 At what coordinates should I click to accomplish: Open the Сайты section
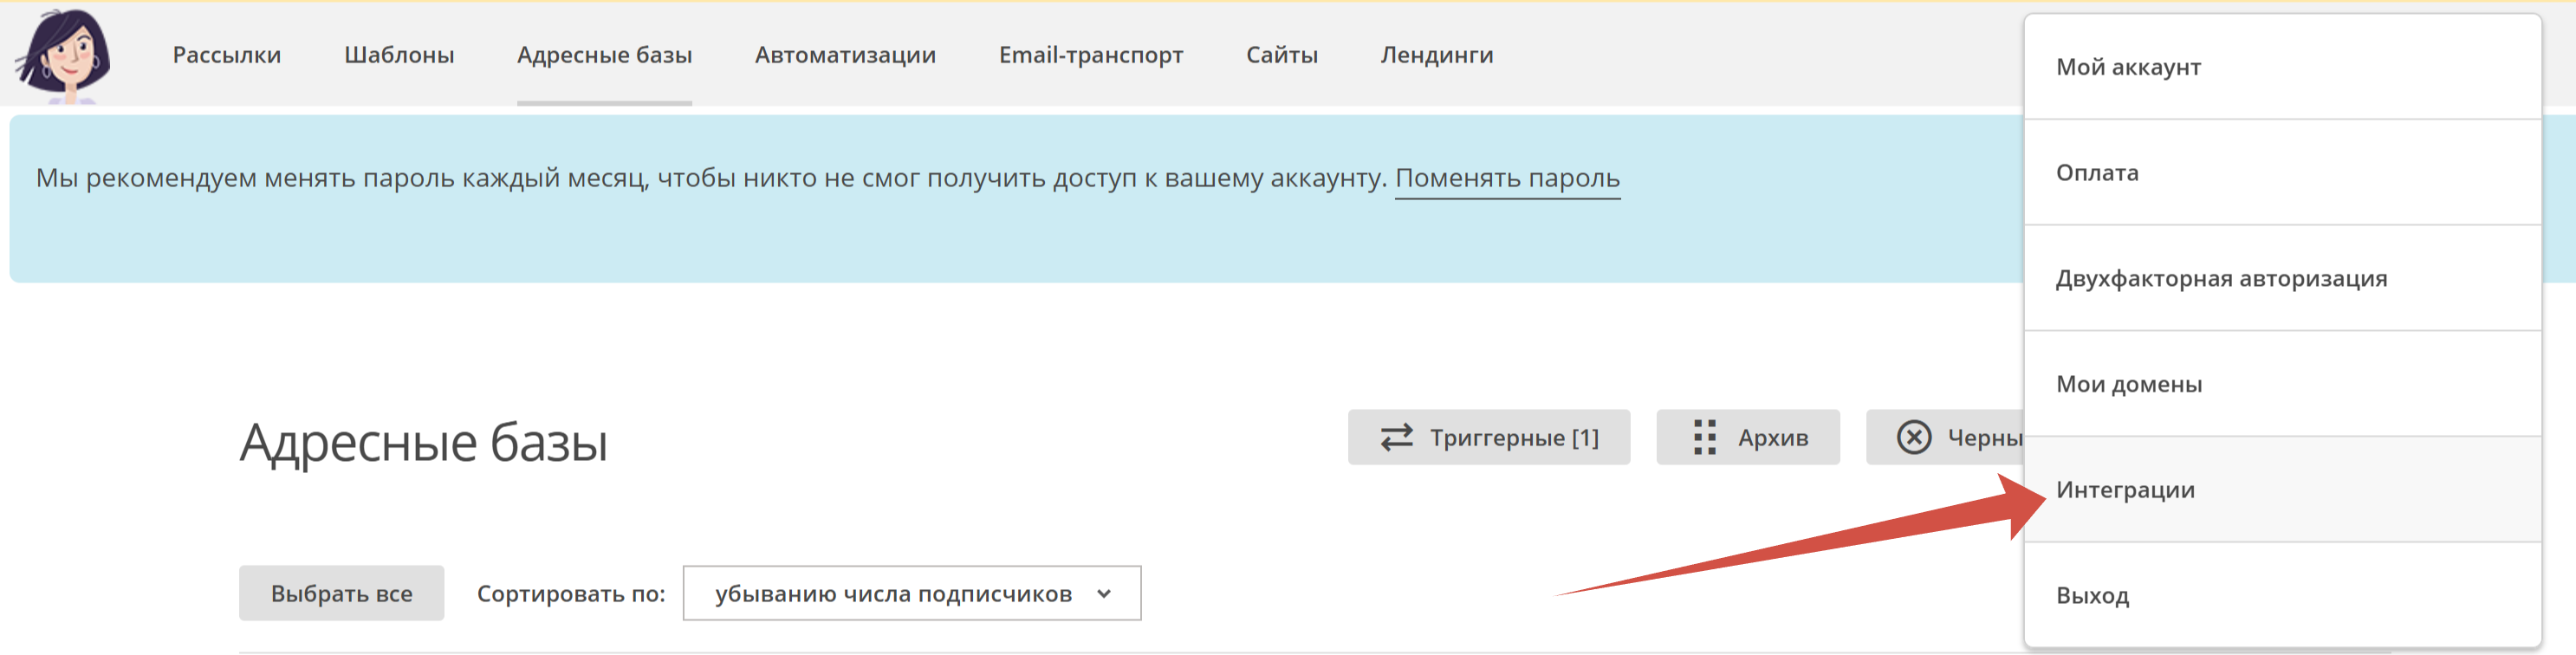tap(1281, 55)
